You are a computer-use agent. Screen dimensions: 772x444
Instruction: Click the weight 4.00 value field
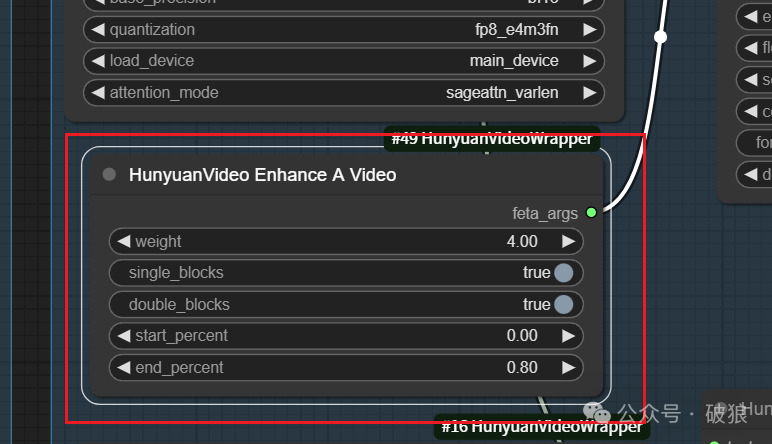pos(346,241)
